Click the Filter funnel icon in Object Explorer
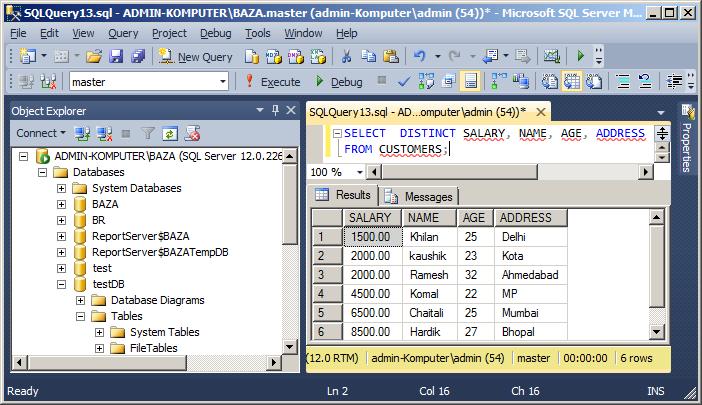 point(148,133)
